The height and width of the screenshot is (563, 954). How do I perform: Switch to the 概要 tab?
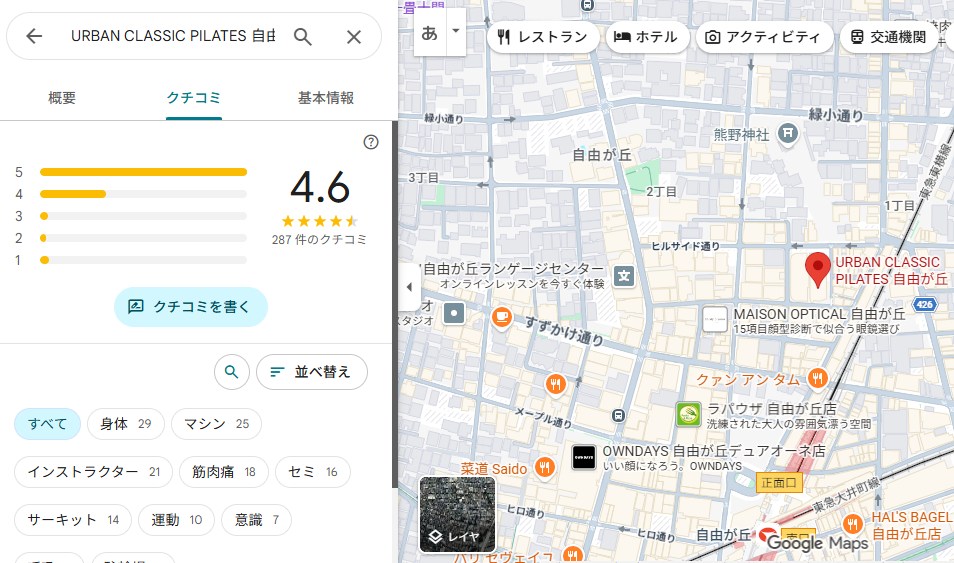(x=62, y=98)
